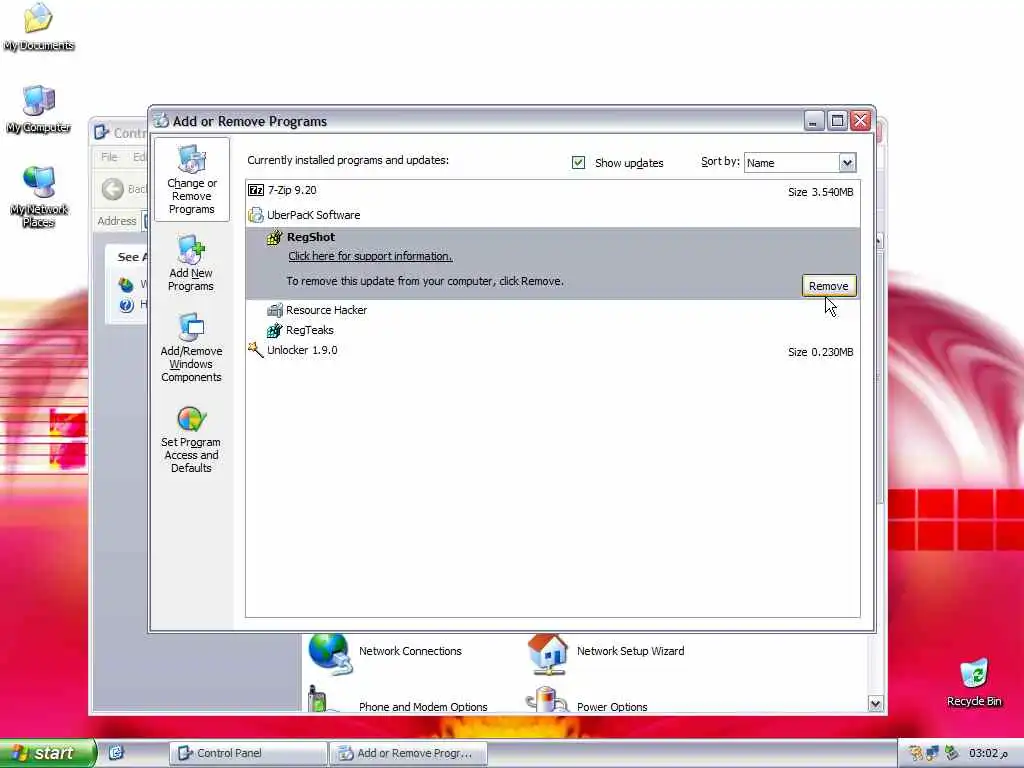
Task: Open the Sort by Name dropdown
Action: tap(847, 163)
